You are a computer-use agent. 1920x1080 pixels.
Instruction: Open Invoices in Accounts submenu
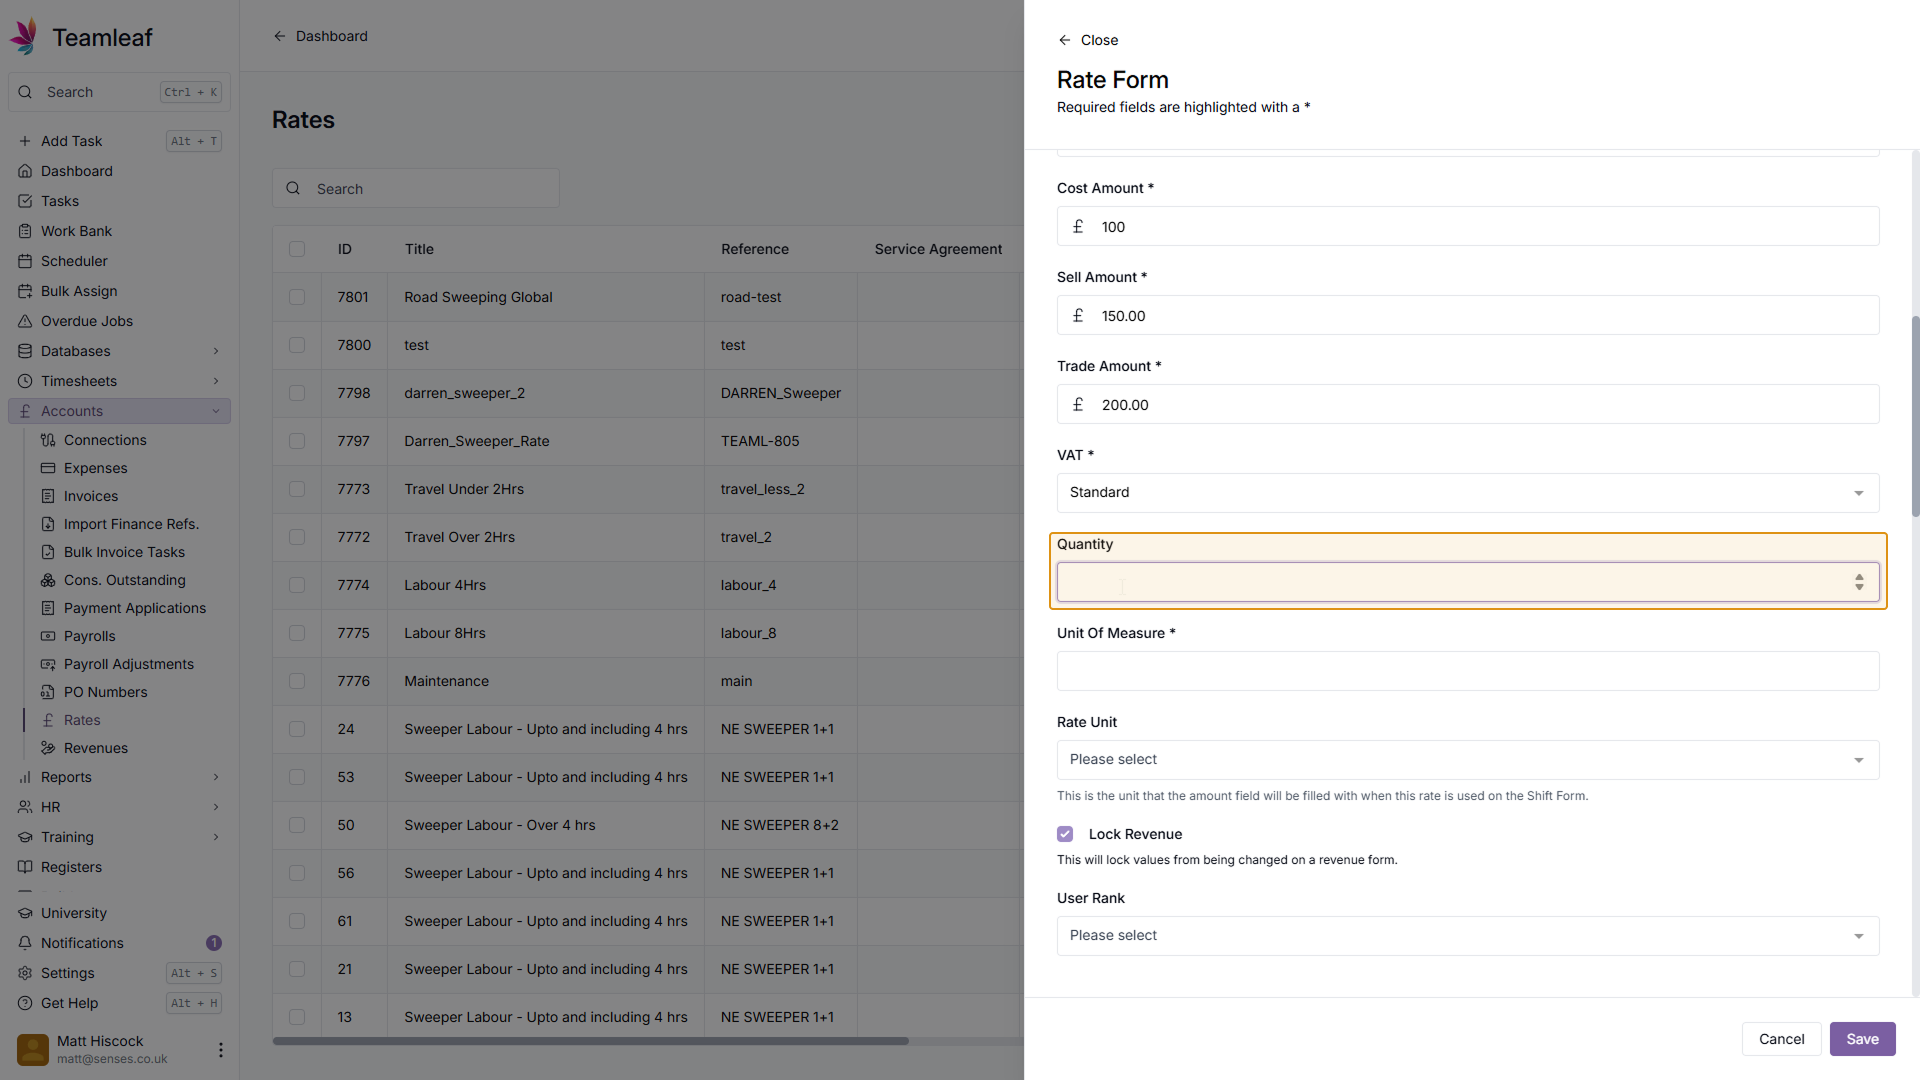90,496
